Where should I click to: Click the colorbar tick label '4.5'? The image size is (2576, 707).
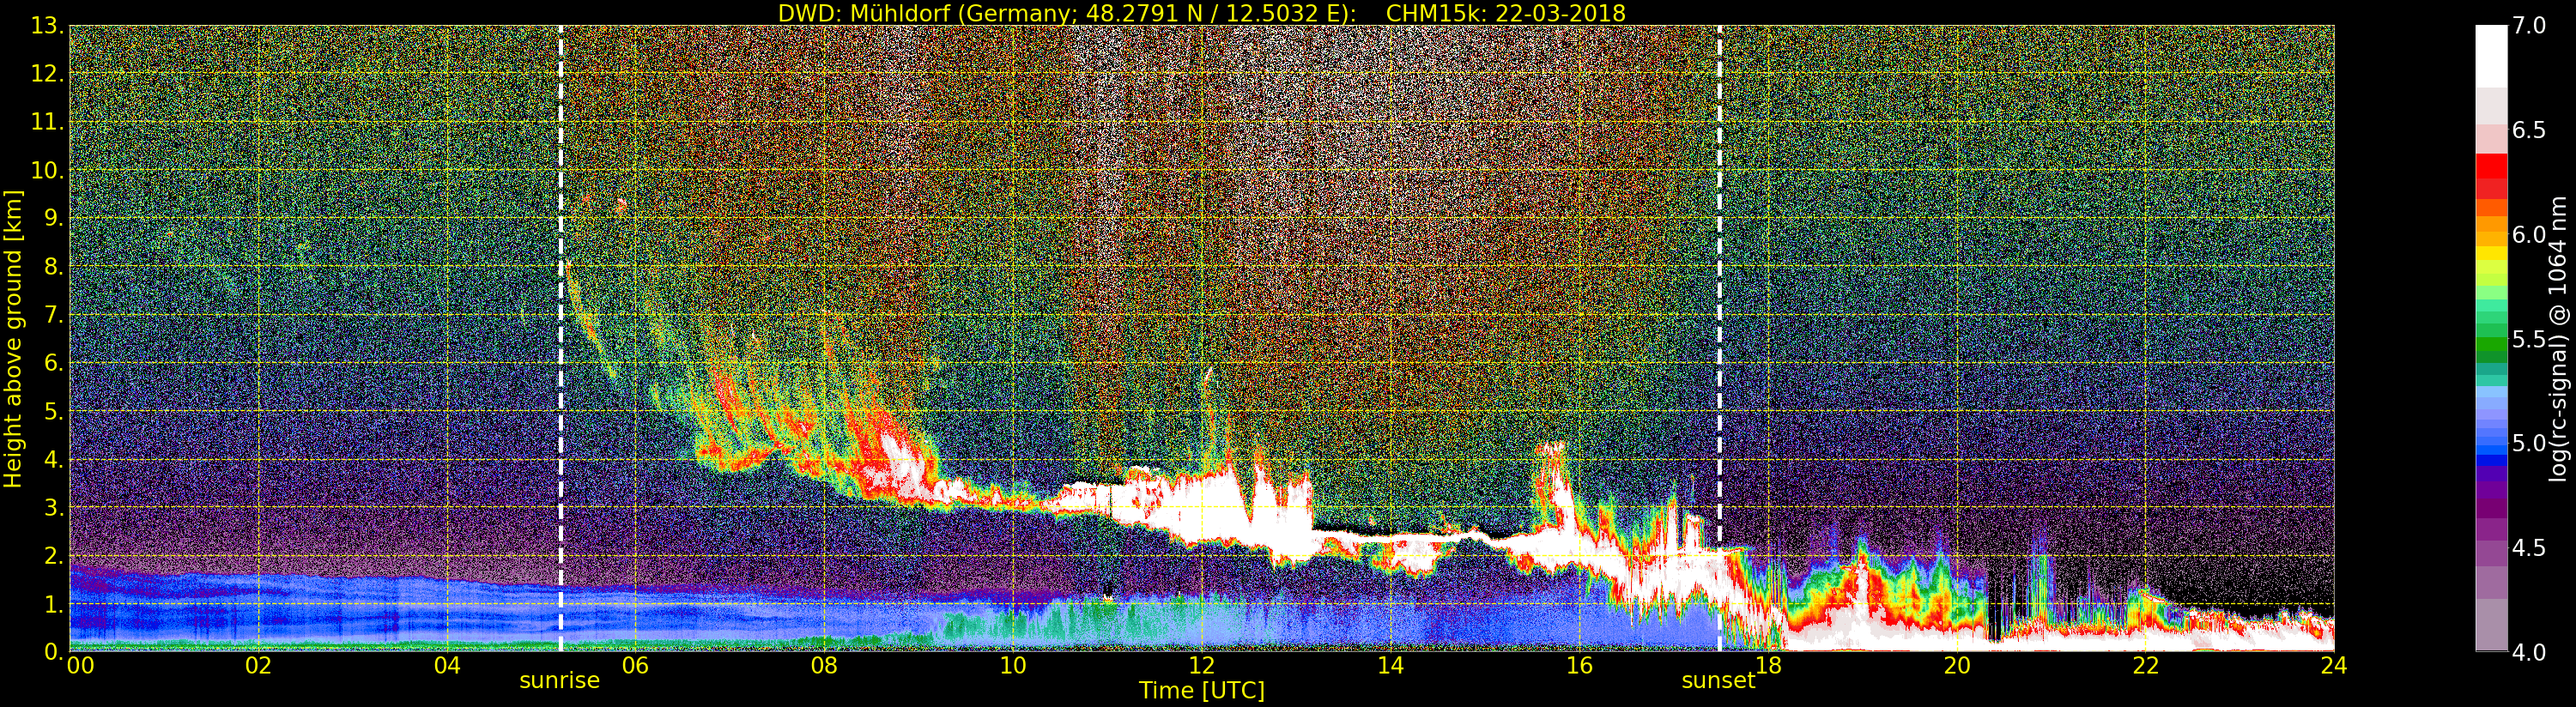2529,548
